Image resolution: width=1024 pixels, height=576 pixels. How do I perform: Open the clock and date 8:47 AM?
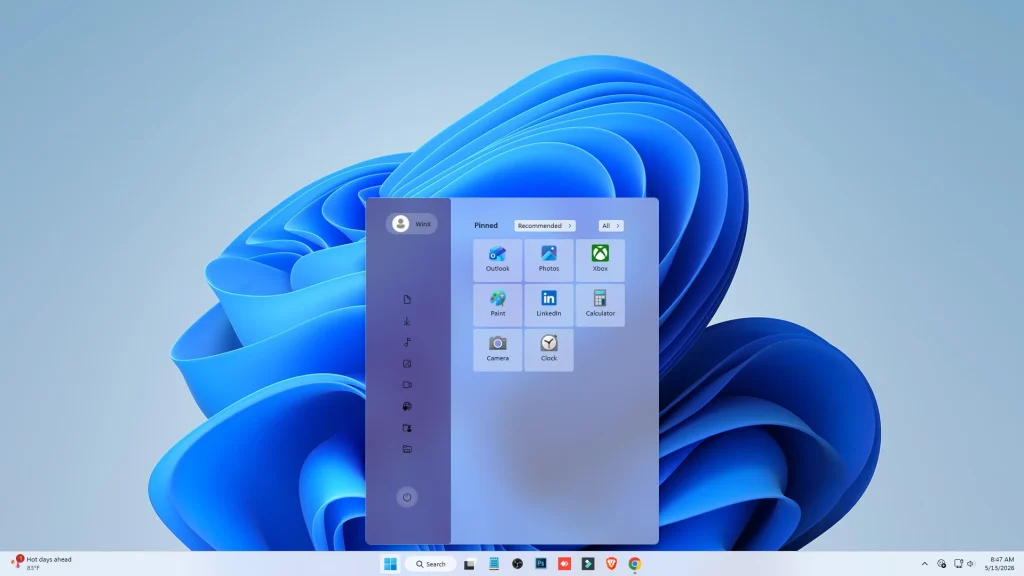point(999,564)
